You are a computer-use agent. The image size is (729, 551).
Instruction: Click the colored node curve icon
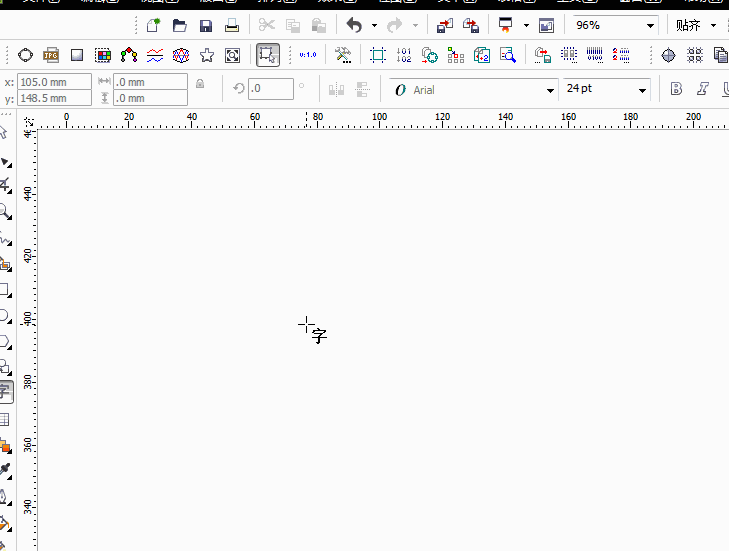click(129, 55)
